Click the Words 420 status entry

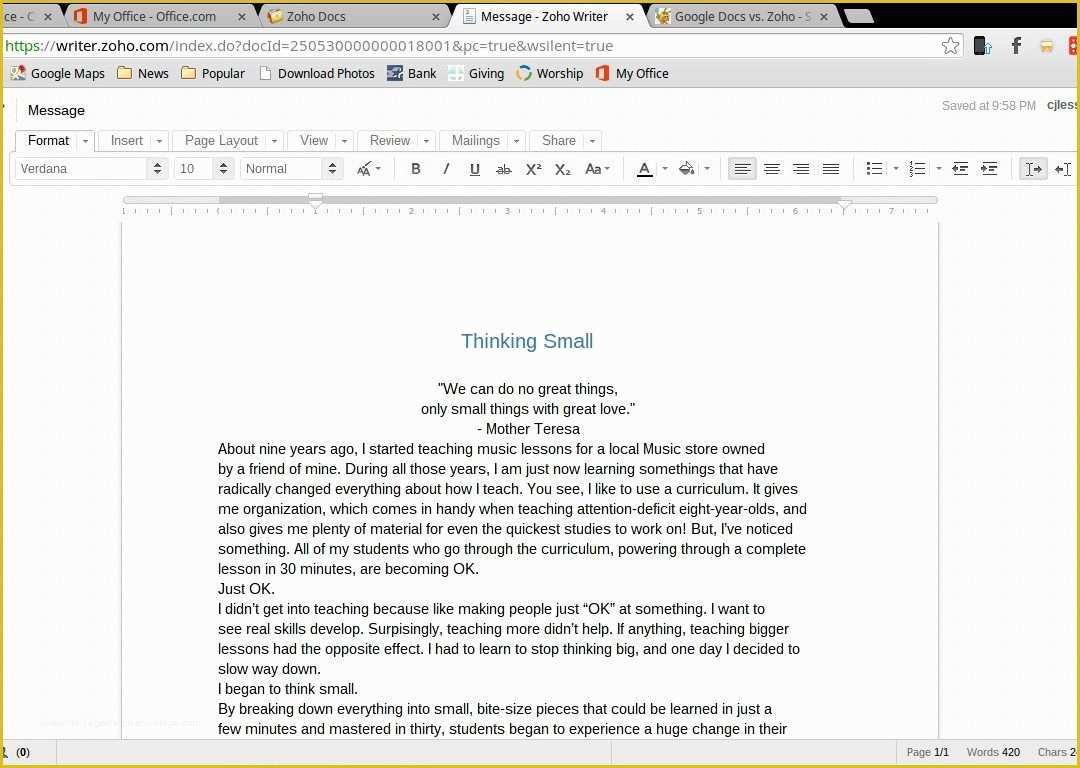point(993,752)
